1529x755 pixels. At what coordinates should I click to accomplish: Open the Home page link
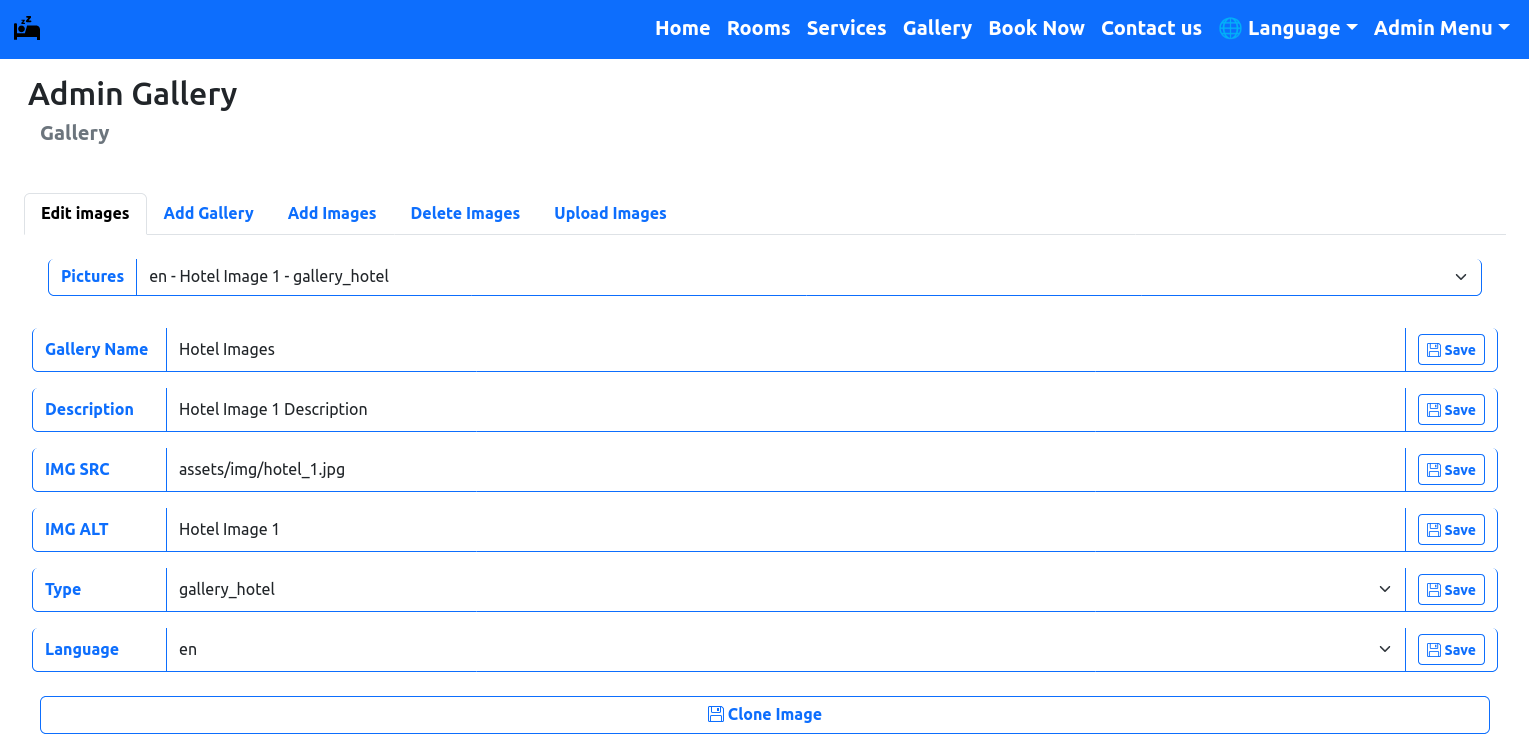pyautogui.click(x=683, y=29)
